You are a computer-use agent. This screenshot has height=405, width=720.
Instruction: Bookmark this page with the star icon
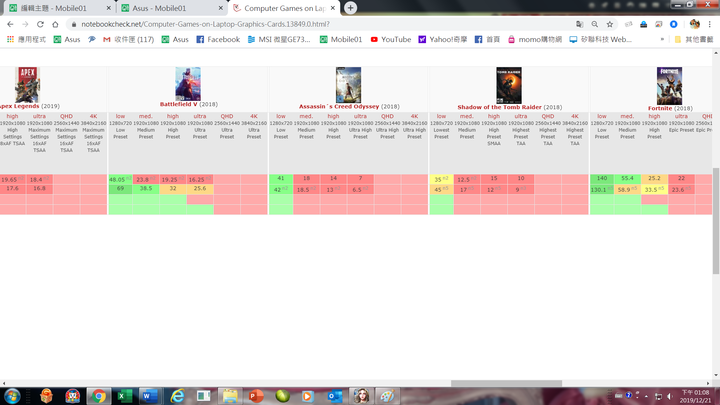tap(610, 24)
